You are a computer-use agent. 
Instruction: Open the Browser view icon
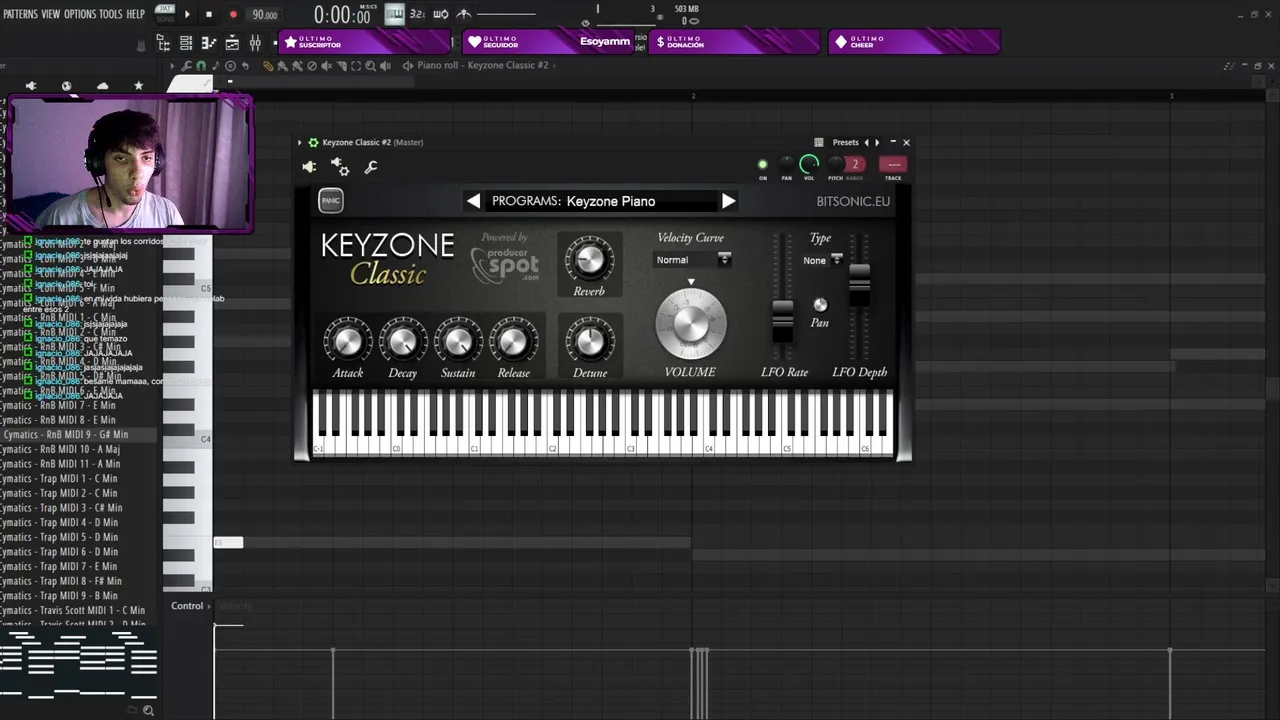point(163,43)
